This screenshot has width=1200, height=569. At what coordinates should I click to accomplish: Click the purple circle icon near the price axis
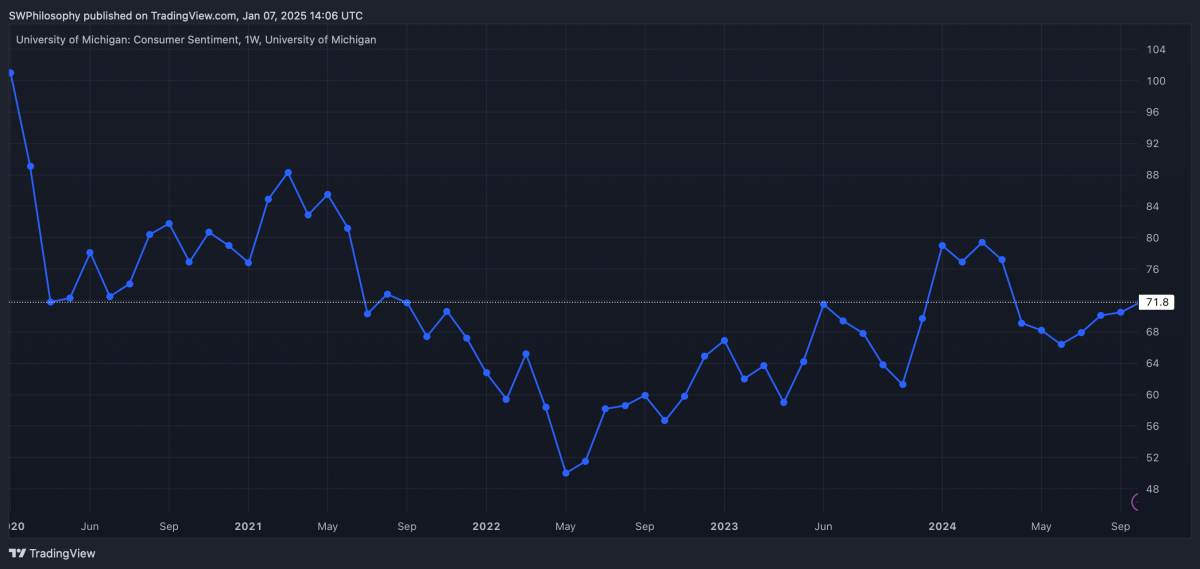[x=1138, y=502]
